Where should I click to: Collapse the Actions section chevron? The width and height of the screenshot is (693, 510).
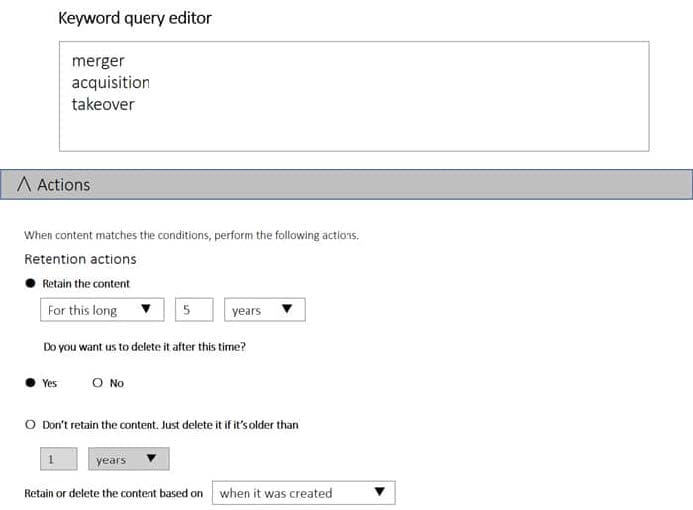pos(24,185)
